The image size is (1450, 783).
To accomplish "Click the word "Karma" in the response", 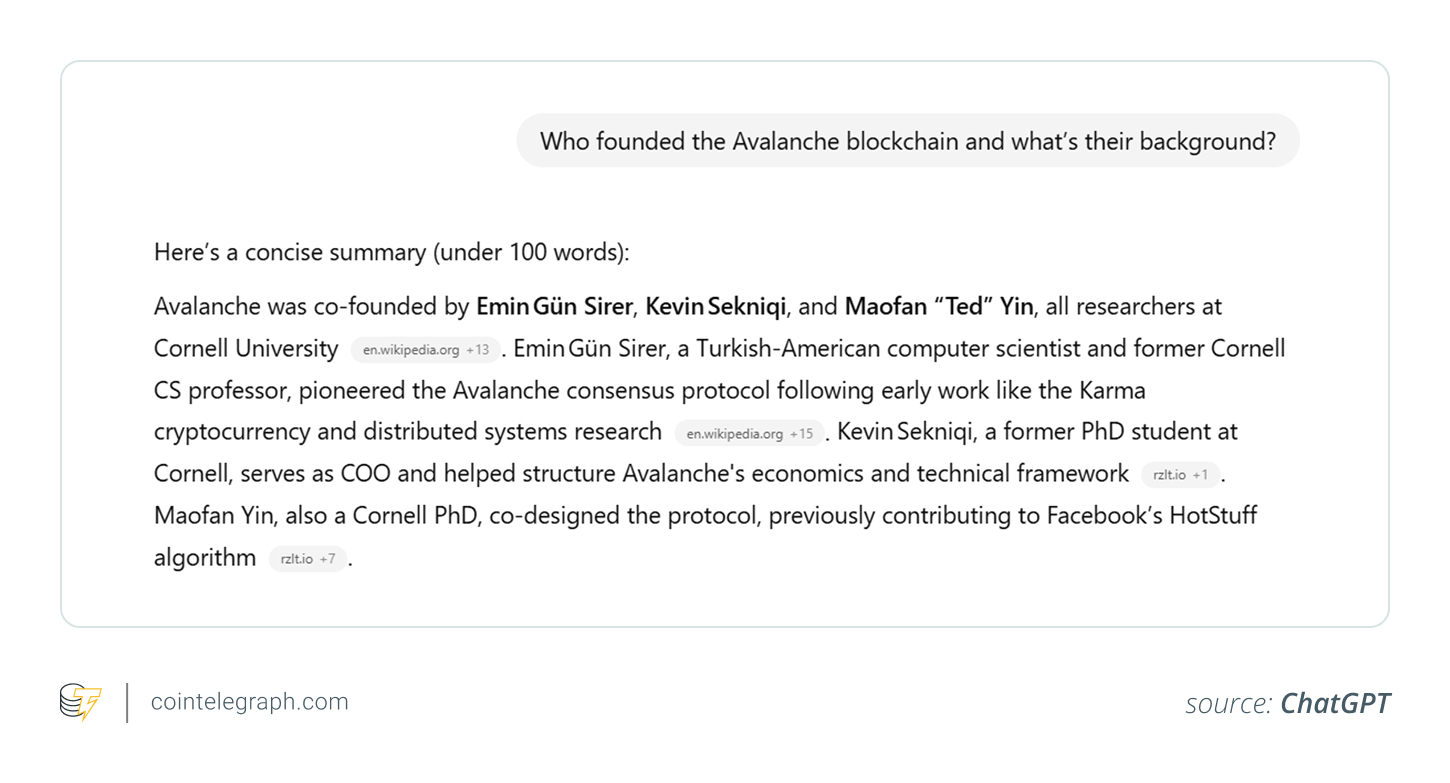I will tap(1112, 390).
